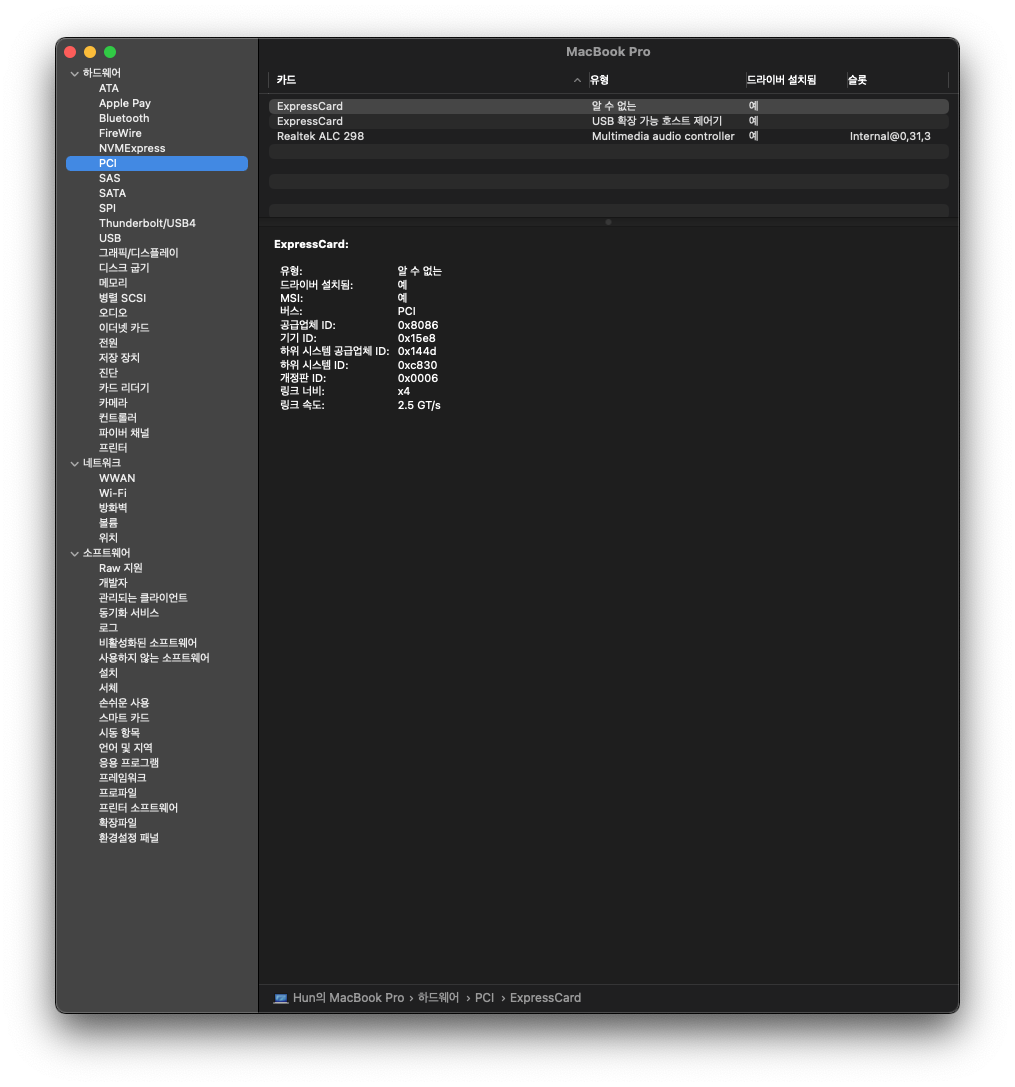The width and height of the screenshot is (1015, 1087).
Task: Select SAS in sidebar
Action: pyautogui.click(x=110, y=178)
